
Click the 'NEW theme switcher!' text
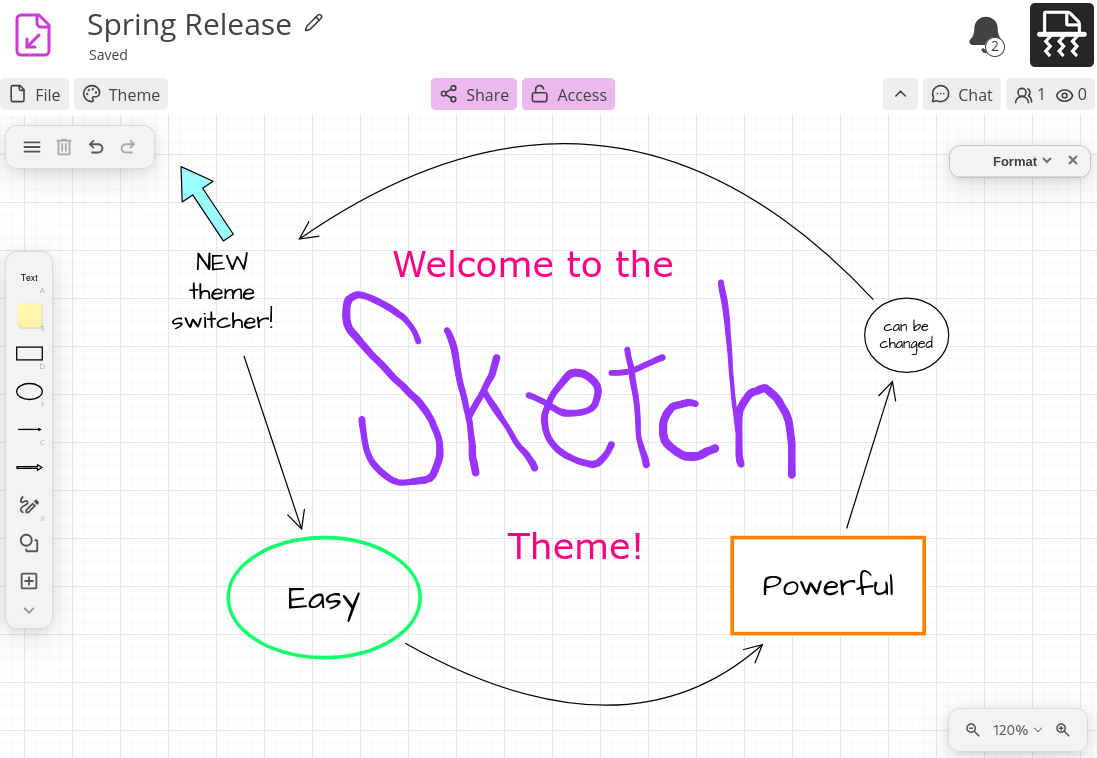point(222,291)
